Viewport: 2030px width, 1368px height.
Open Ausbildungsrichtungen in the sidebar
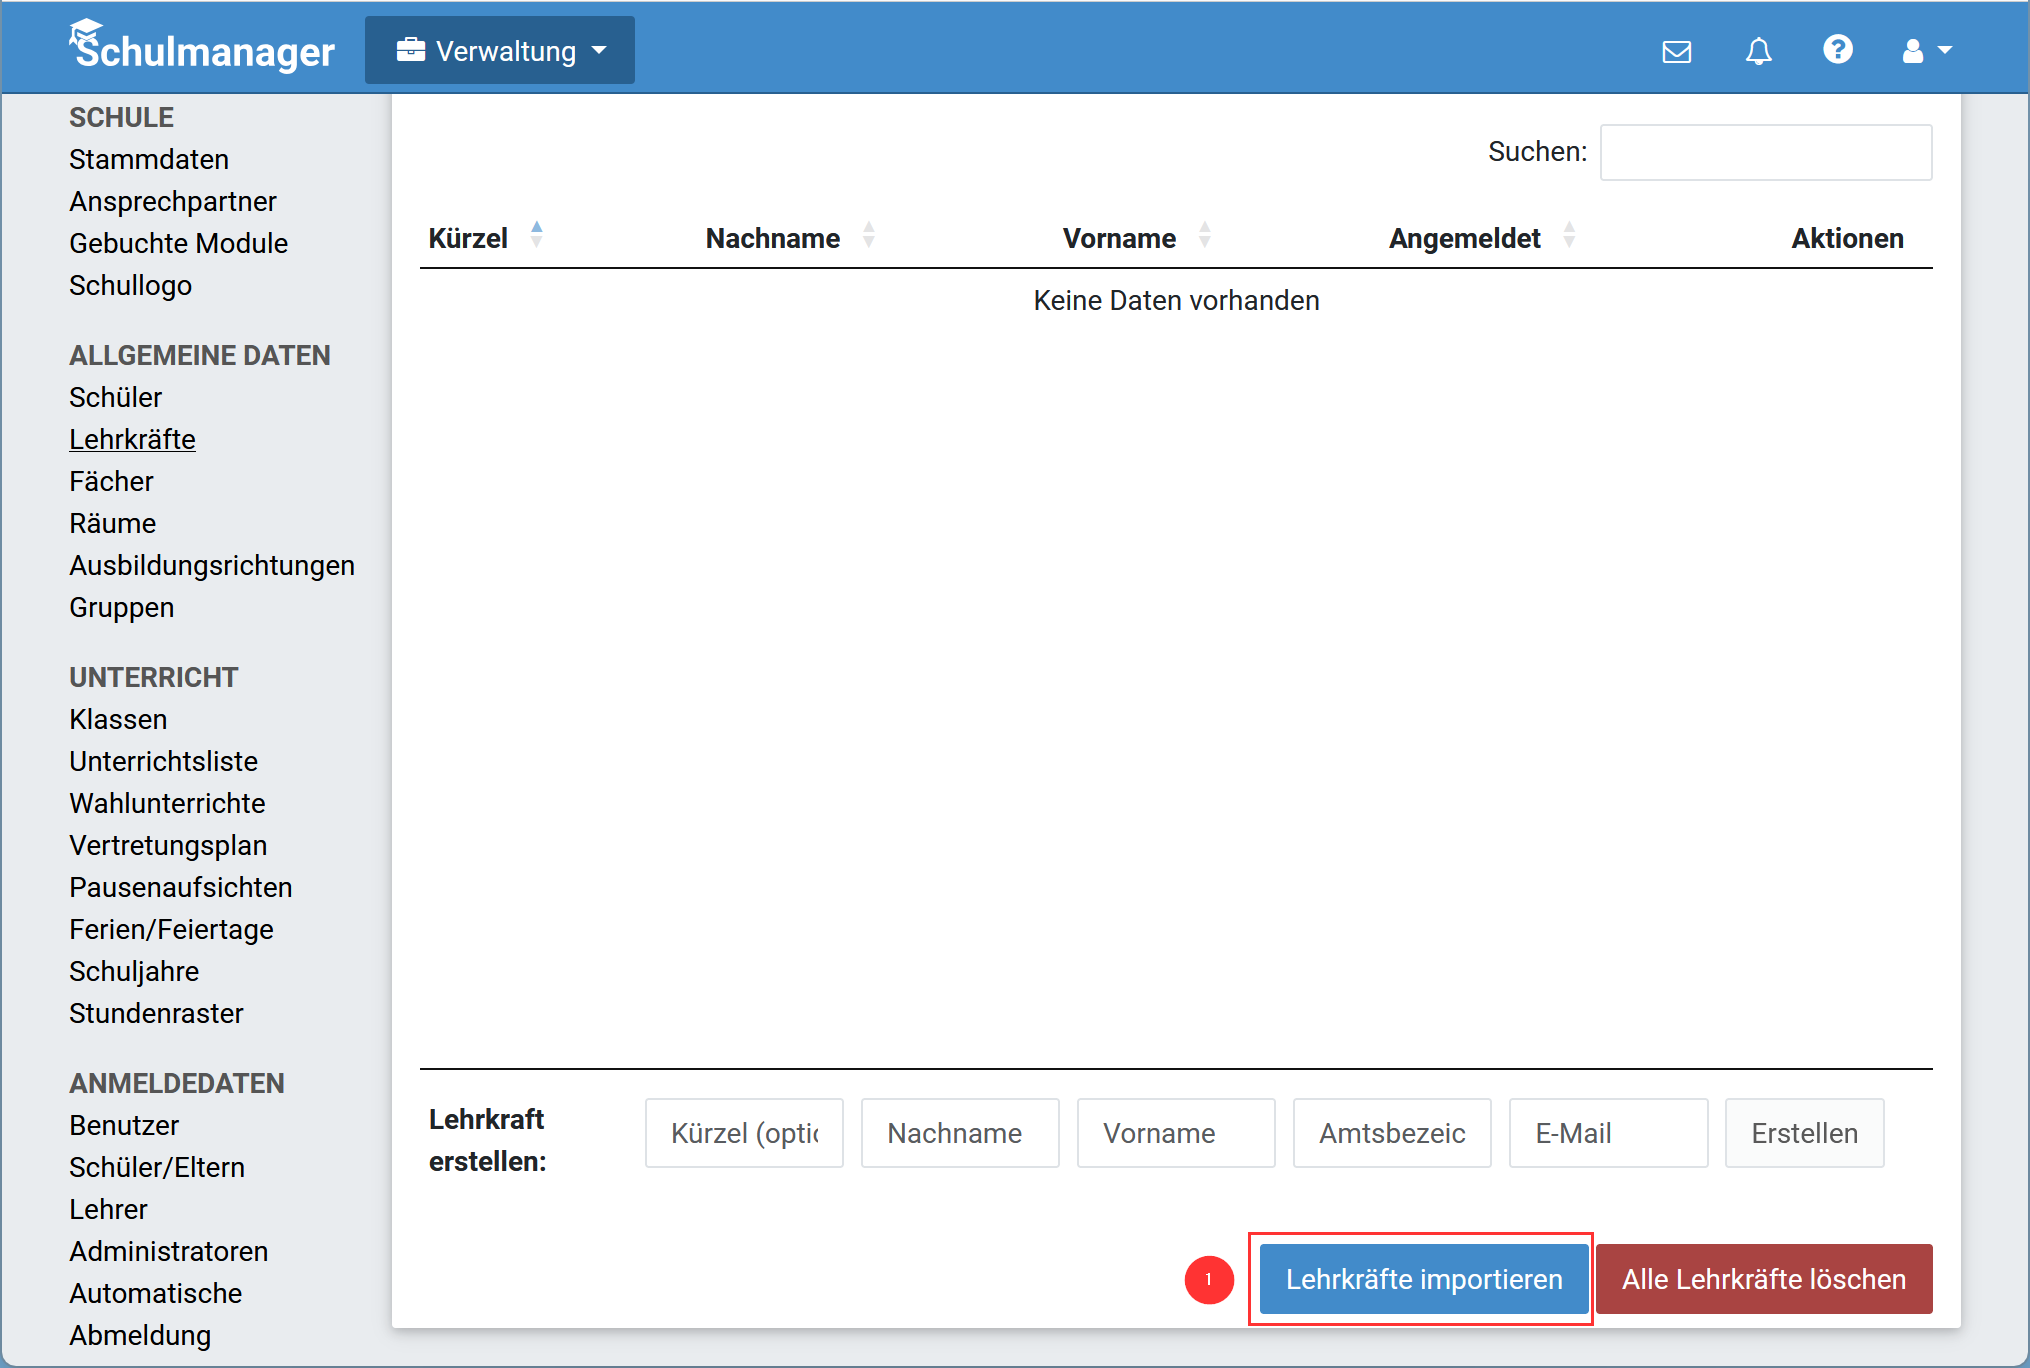tap(212, 565)
